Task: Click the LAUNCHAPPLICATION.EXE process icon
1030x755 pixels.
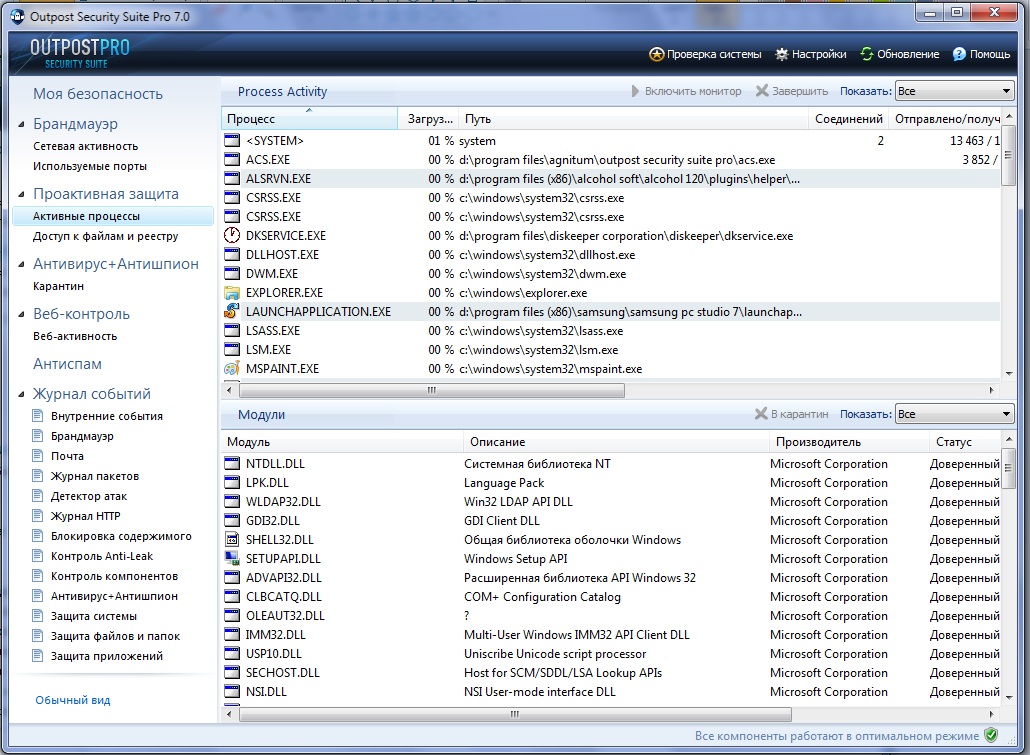Action: (x=232, y=311)
